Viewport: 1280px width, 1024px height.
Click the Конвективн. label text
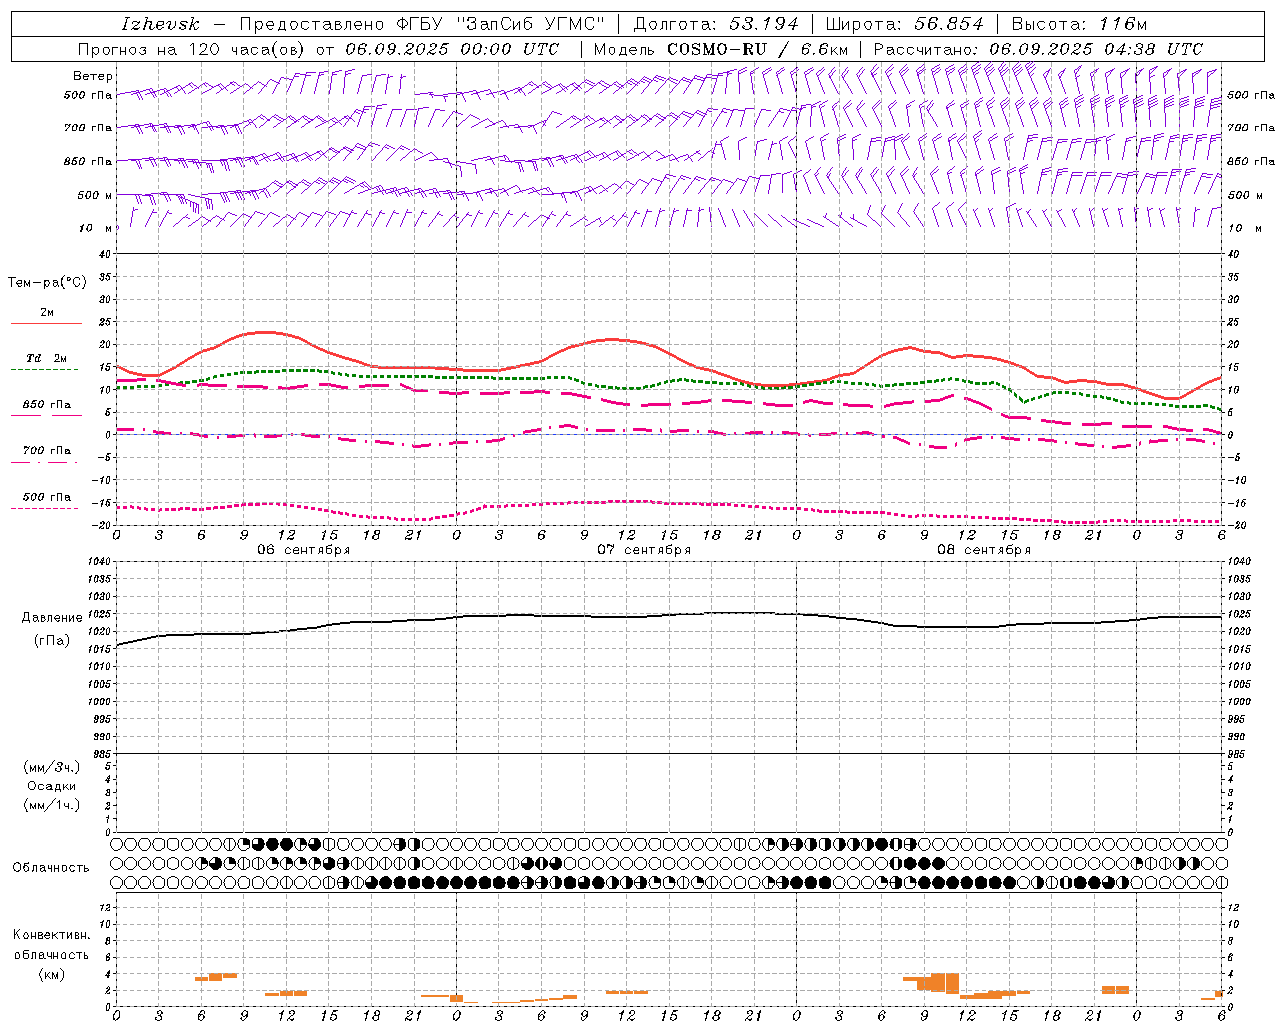coord(51,935)
